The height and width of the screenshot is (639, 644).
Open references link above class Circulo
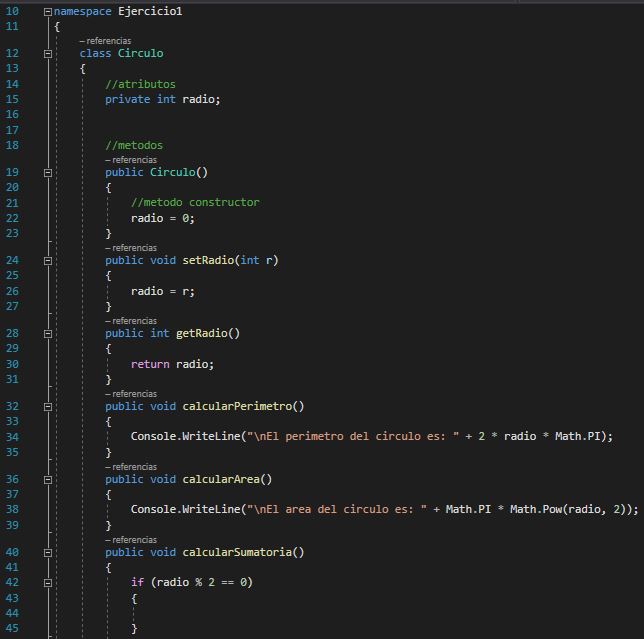pos(106,41)
